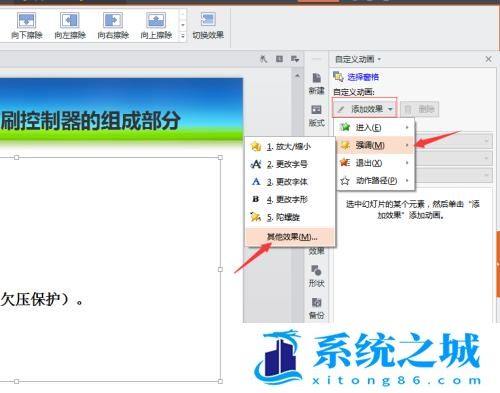The width and height of the screenshot is (500, 393).
Task: Click the text box bottom-left handle
Action: [16, 381]
